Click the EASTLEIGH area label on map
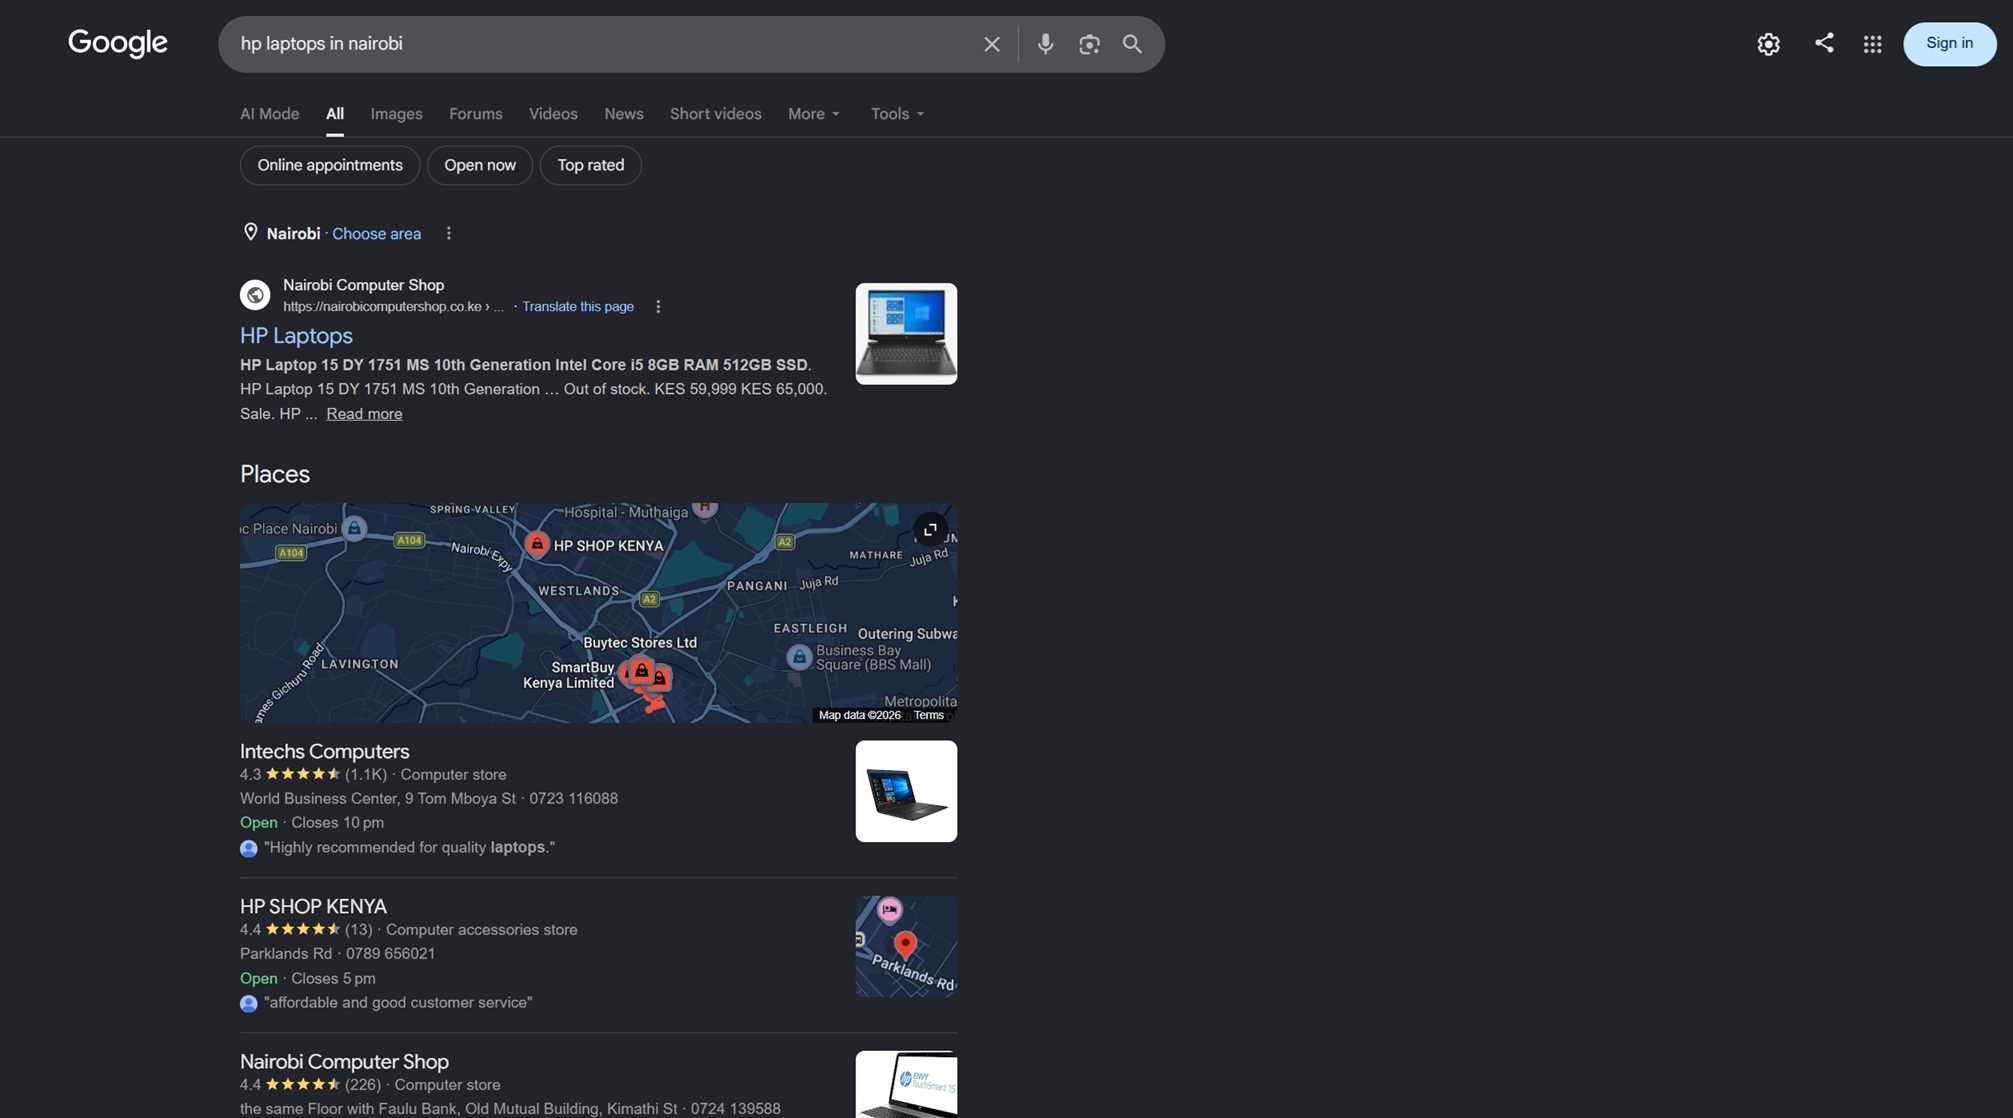The height and width of the screenshot is (1118, 2013). (810, 629)
